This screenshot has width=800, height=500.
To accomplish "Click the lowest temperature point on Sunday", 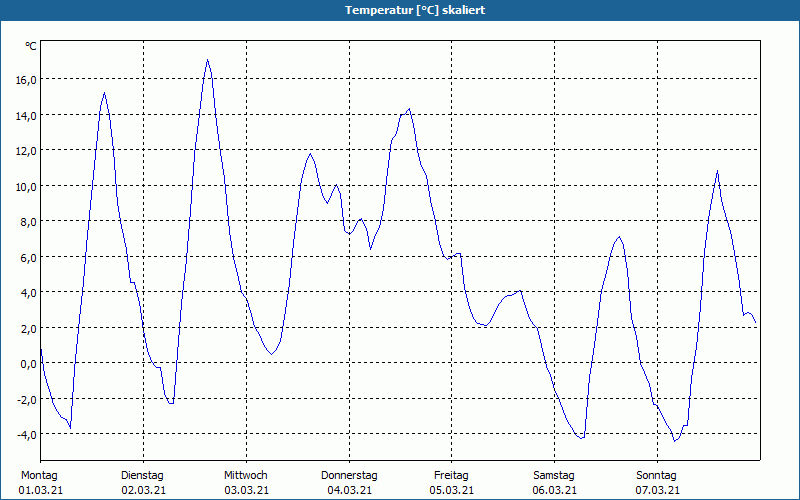I will point(674,441).
